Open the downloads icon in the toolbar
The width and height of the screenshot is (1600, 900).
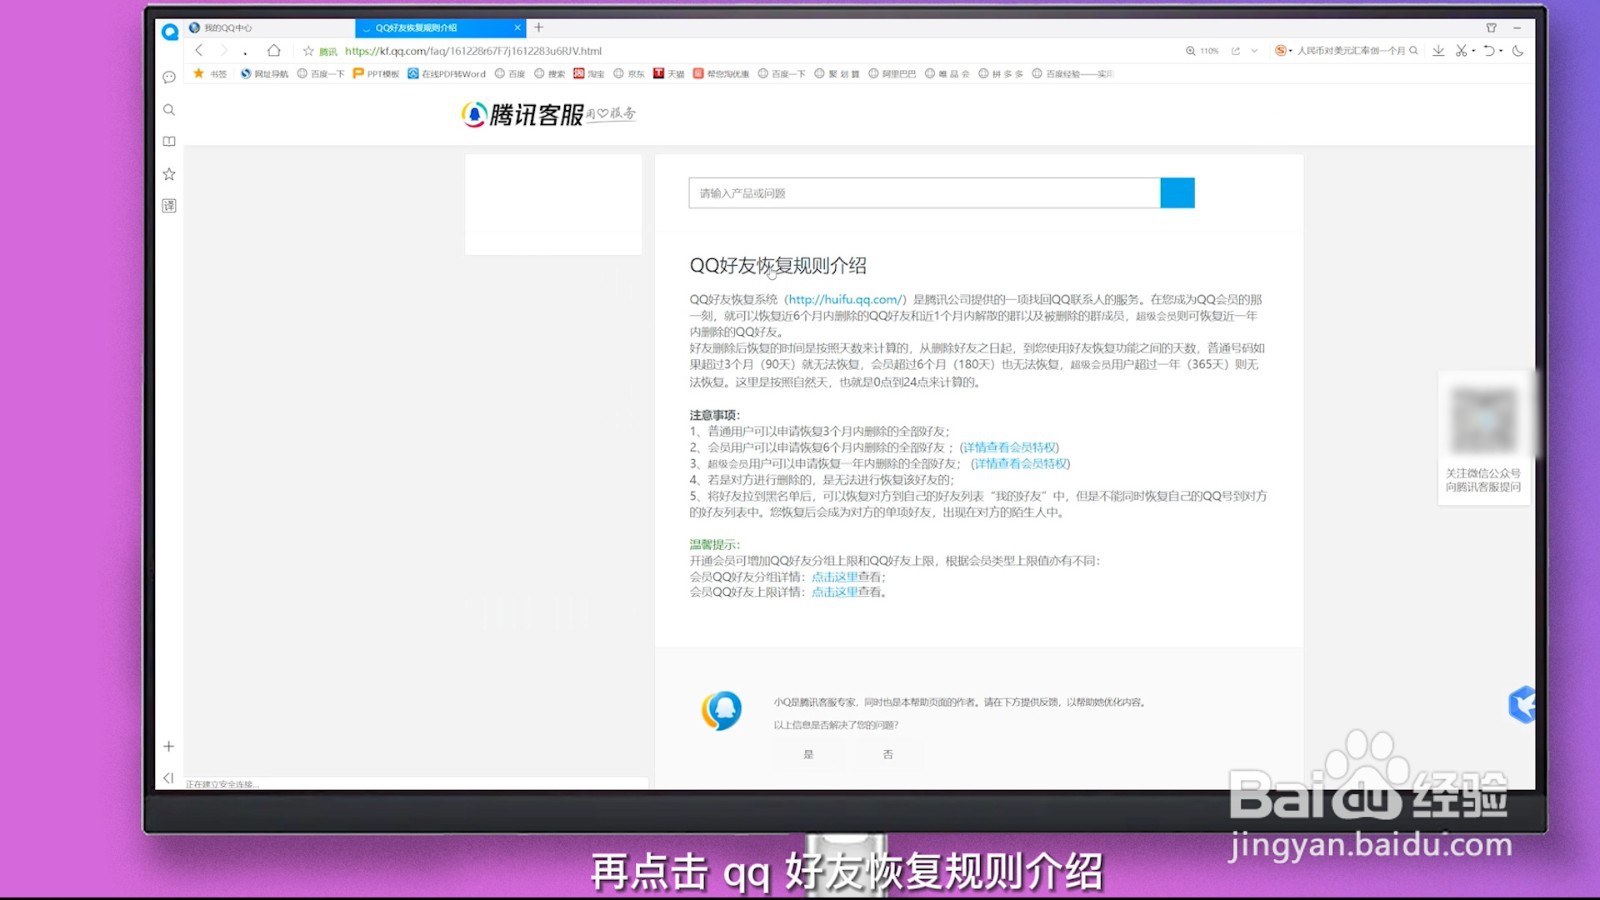(1438, 50)
